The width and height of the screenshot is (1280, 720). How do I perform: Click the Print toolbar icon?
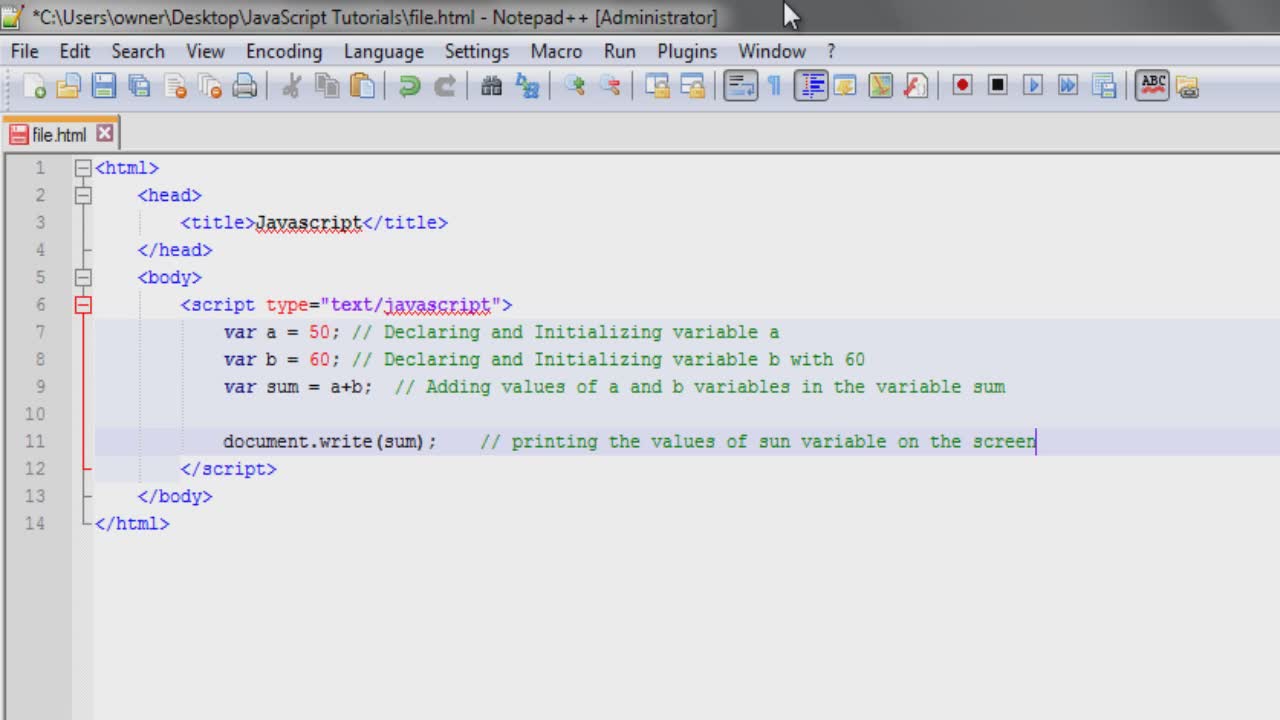(245, 86)
